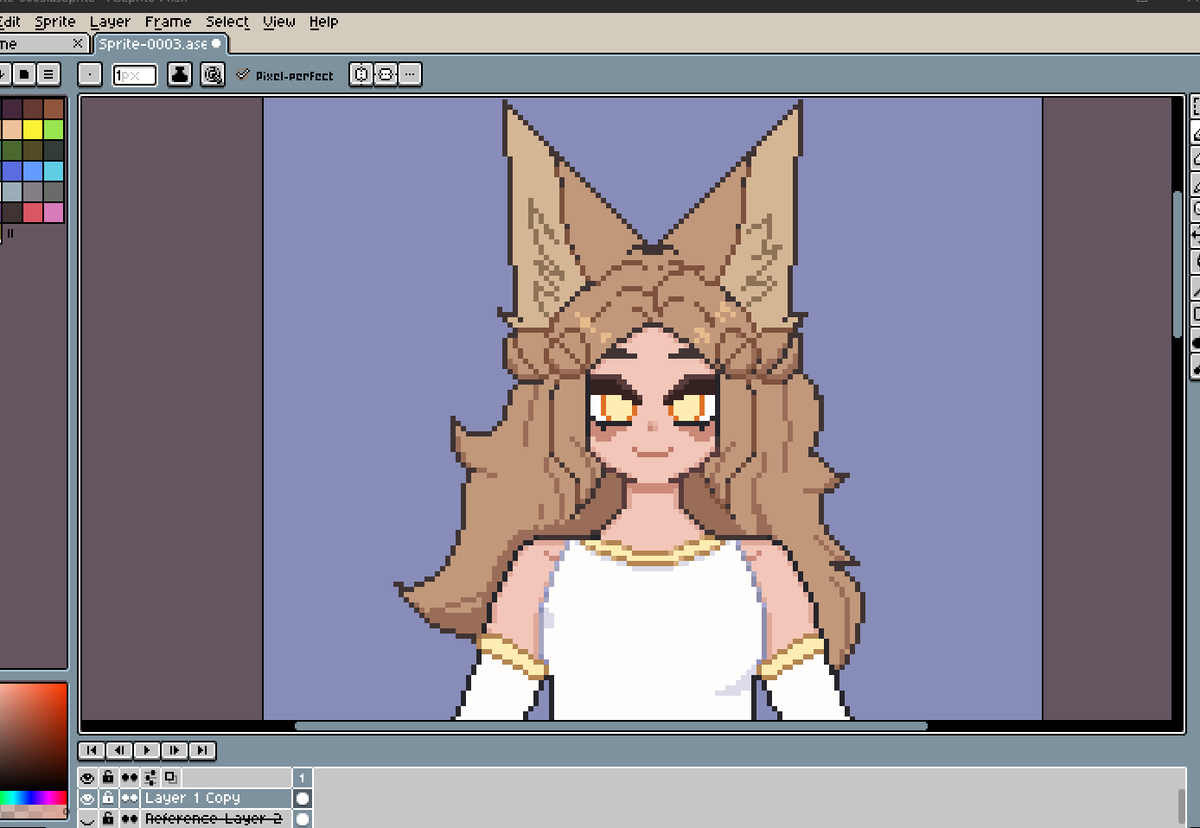The width and height of the screenshot is (1200, 828).
Task: Toggle the Pixel-perfect checkbox
Action: 242,73
